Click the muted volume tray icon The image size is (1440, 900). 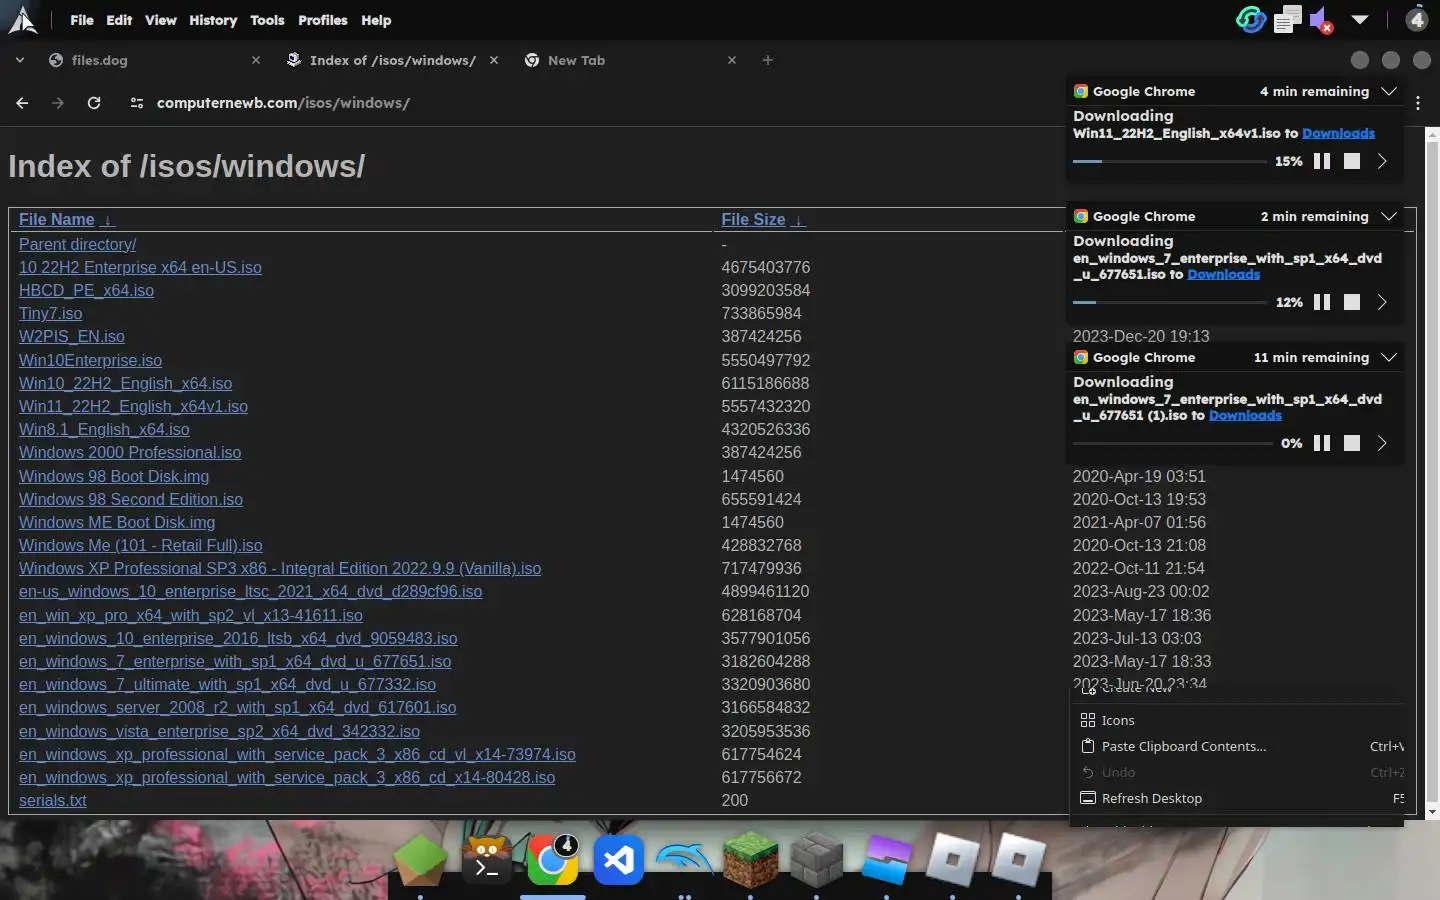point(1322,20)
